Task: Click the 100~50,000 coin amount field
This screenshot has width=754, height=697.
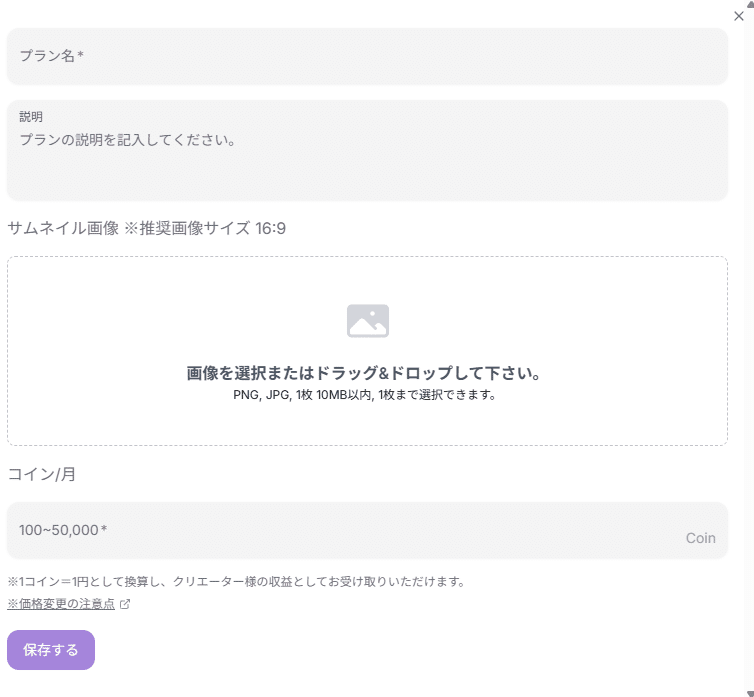Action: coord(367,531)
